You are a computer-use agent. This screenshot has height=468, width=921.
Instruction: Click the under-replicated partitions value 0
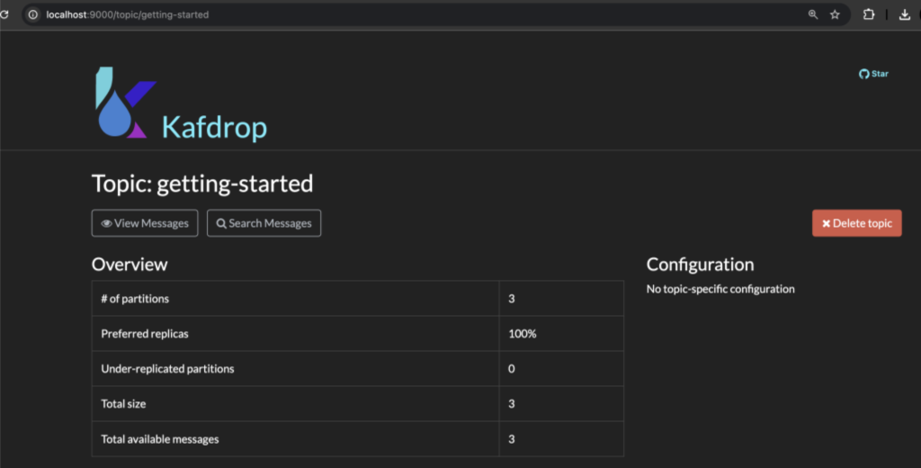pos(512,369)
